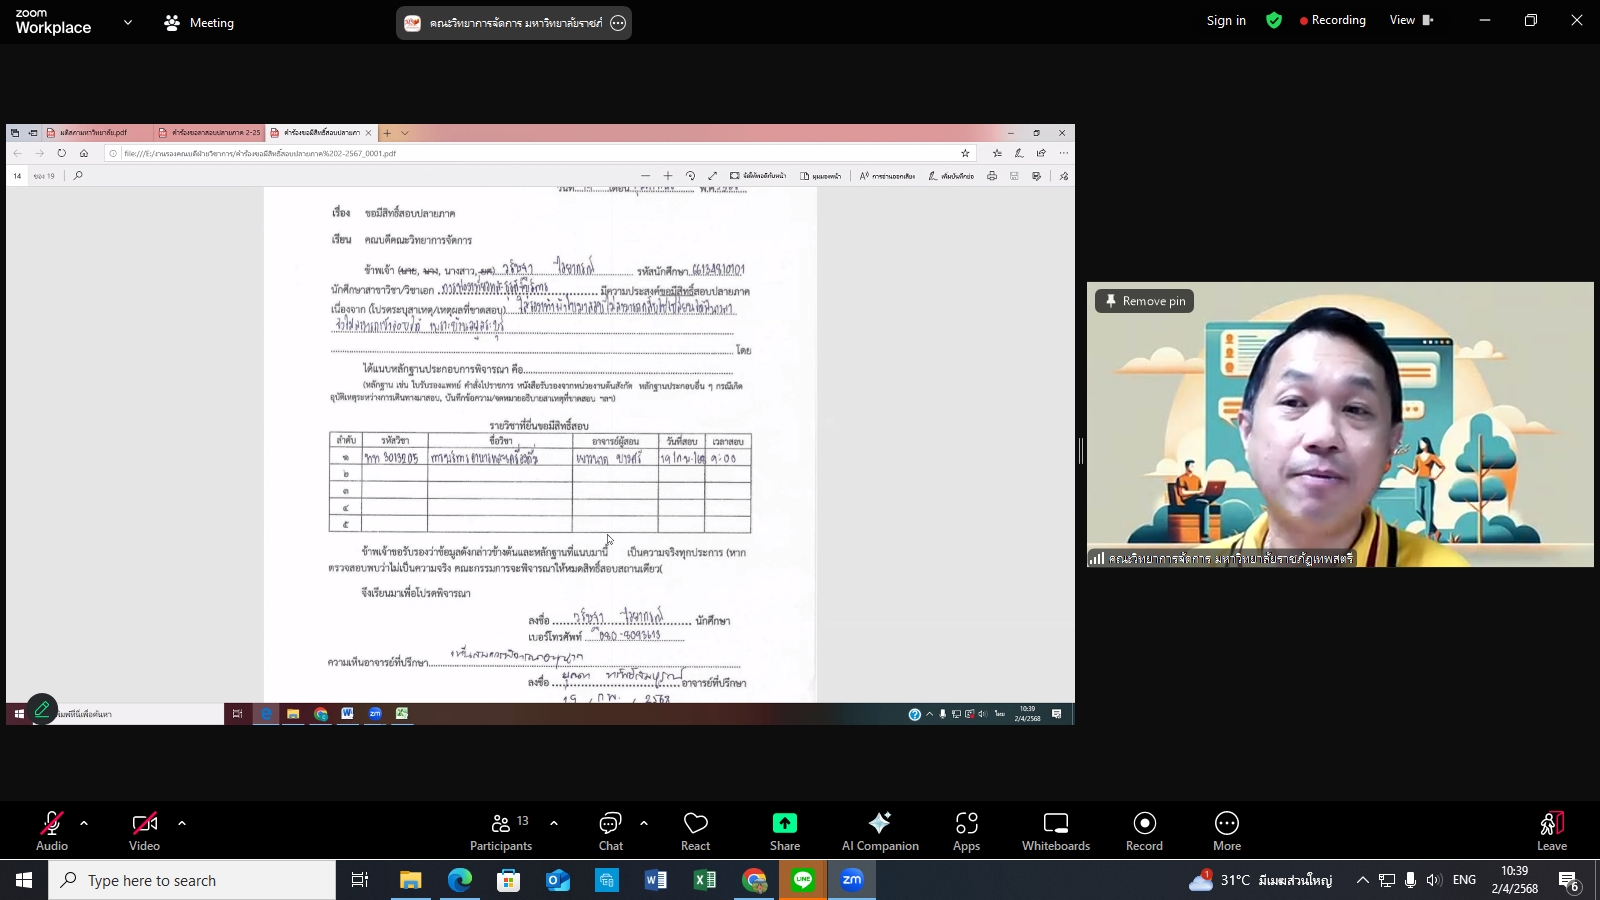Launch AI Companion
This screenshot has height=900, width=1600.
(x=880, y=830)
